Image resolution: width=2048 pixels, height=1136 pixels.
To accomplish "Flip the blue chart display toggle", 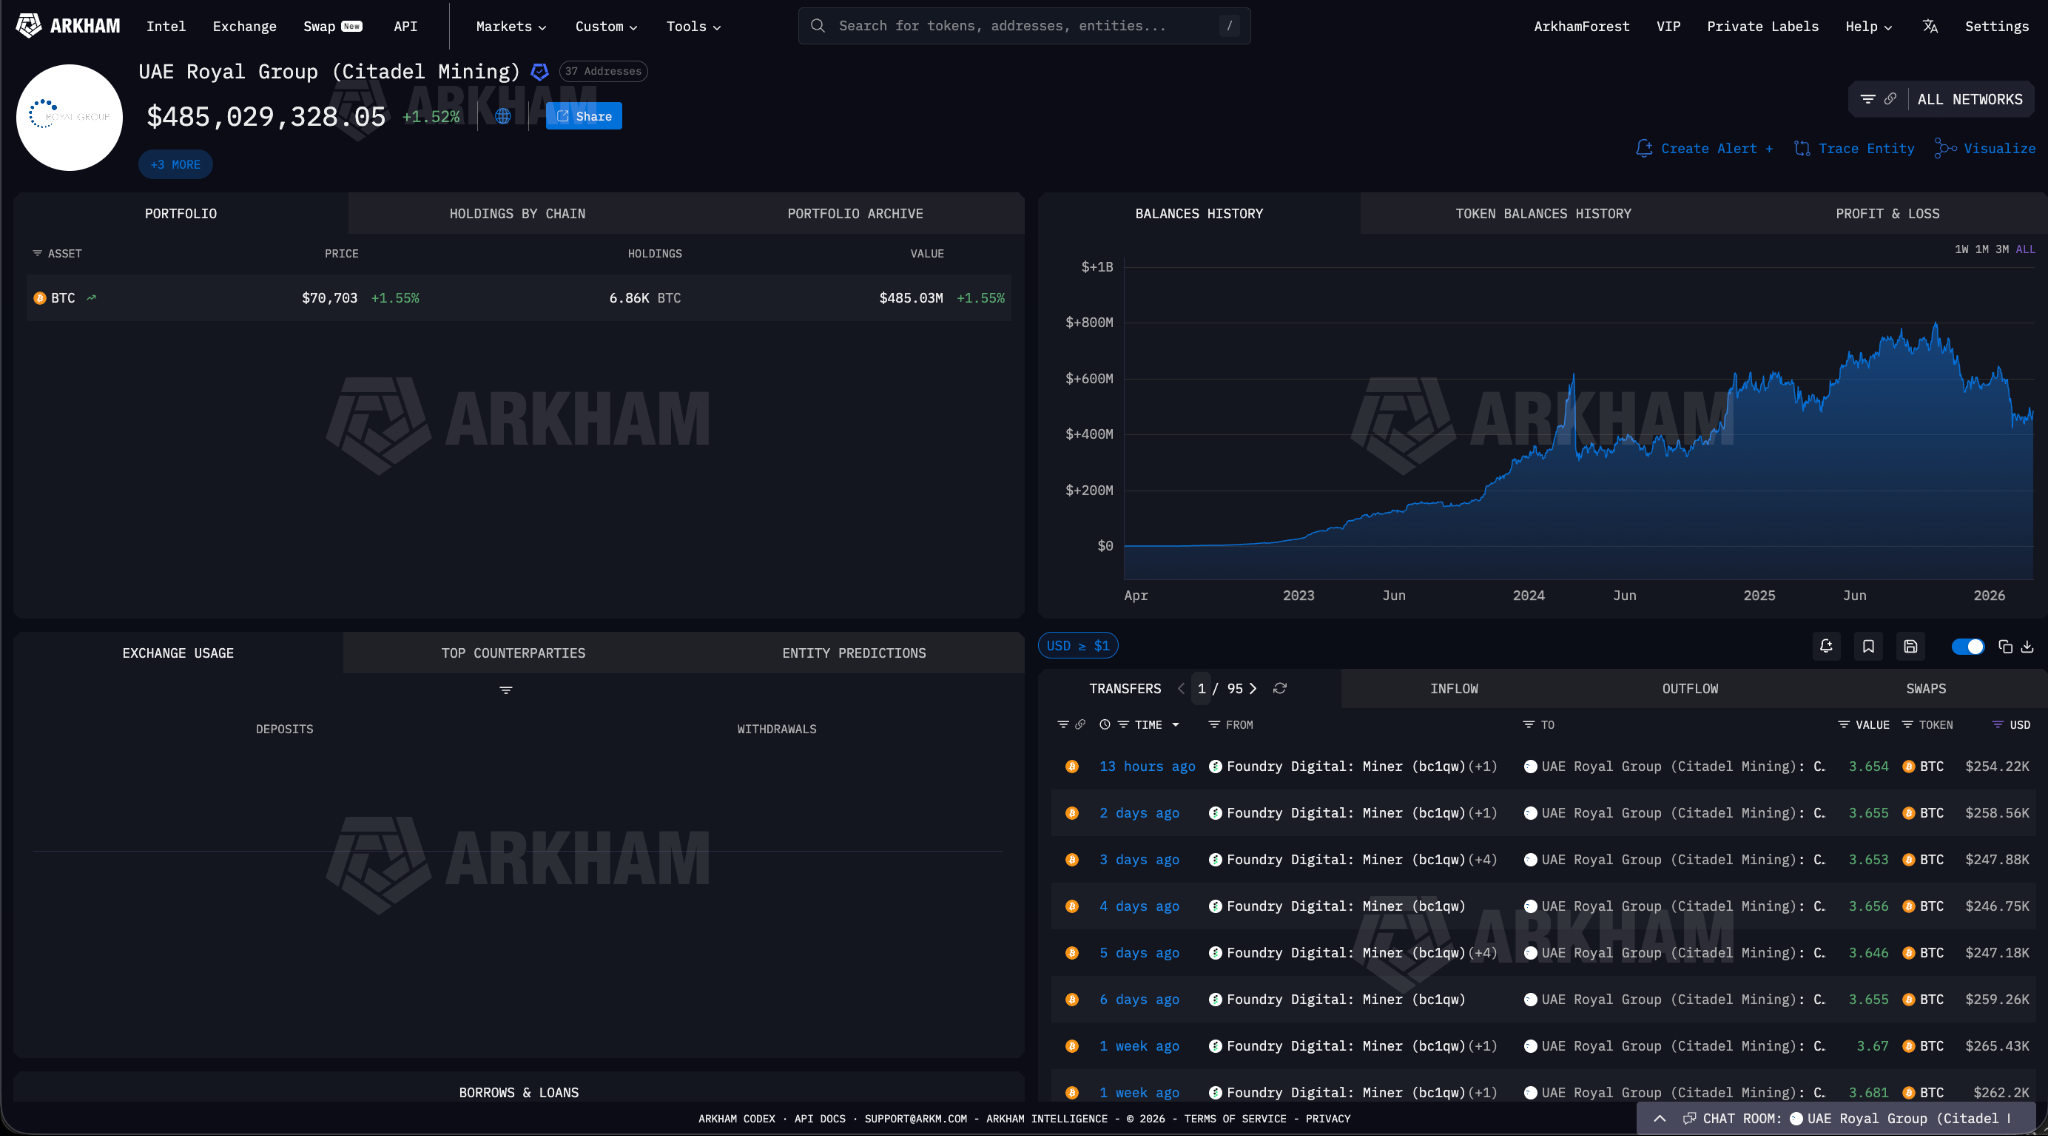I will [1968, 647].
